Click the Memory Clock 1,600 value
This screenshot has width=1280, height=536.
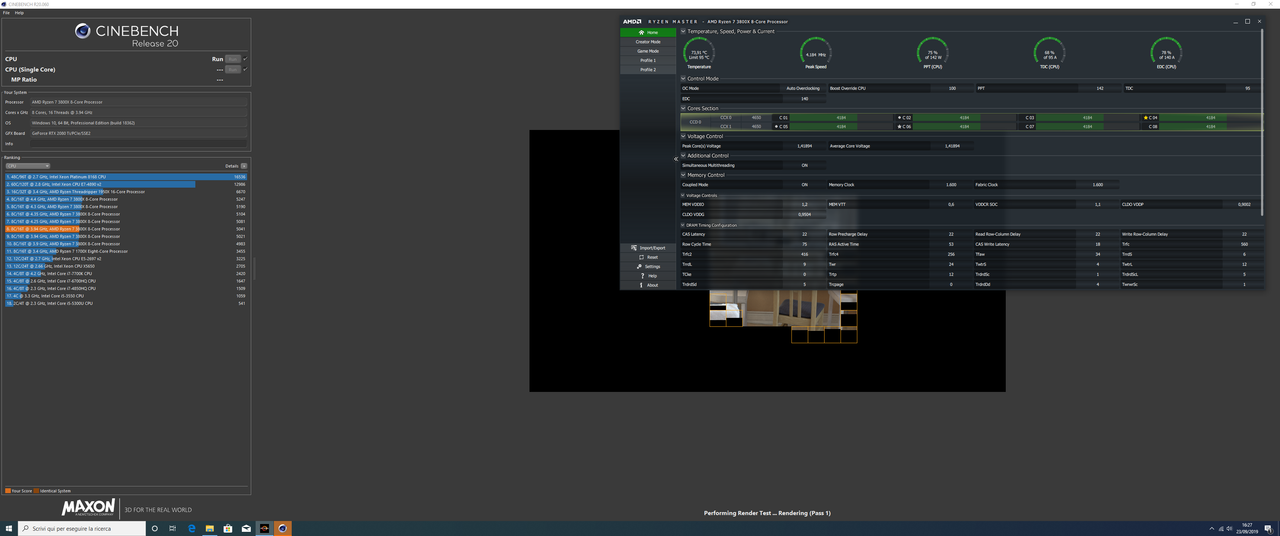coord(950,184)
